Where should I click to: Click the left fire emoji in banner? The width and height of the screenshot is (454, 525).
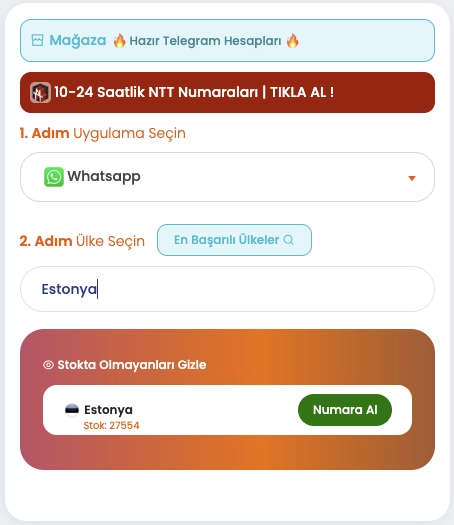(119, 41)
